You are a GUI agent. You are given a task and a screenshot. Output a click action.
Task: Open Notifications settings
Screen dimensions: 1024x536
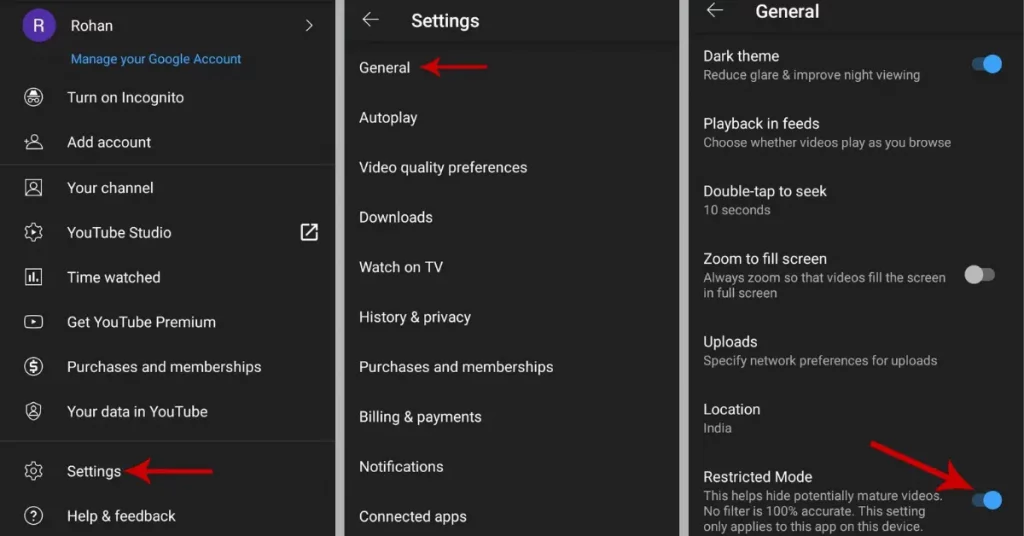pyautogui.click(x=401, y=466)
